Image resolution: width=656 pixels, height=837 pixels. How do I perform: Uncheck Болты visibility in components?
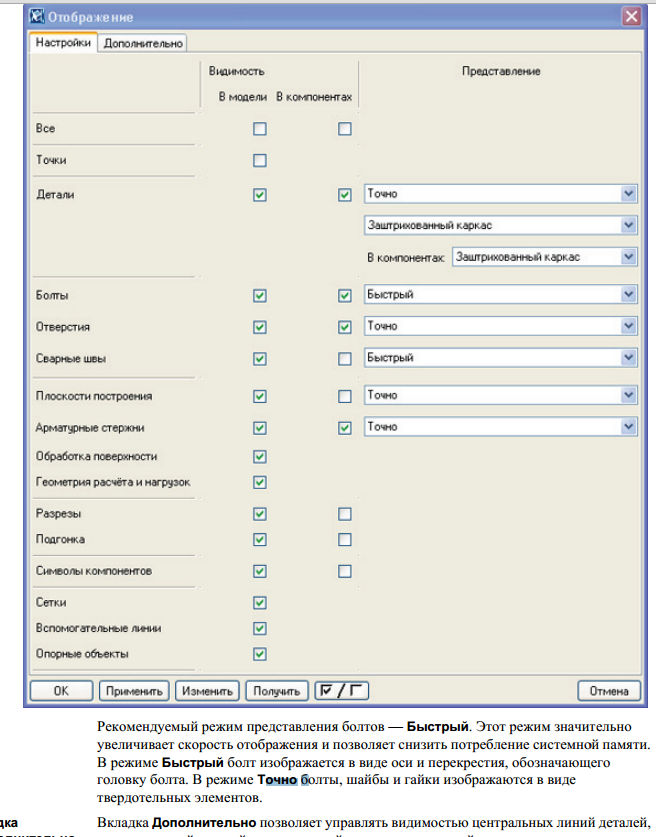pos(345,296)
